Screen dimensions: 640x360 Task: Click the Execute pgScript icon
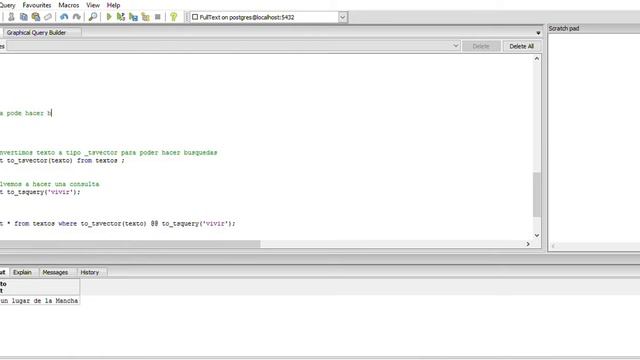tap(121, 17)
